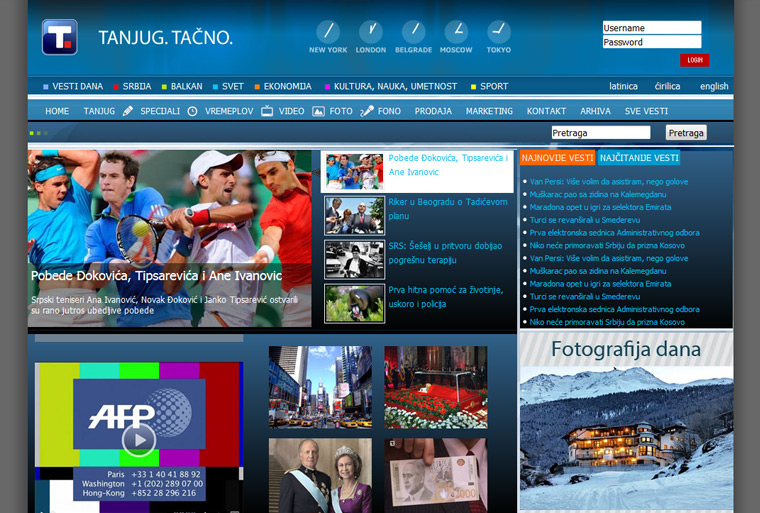Switch to Najčitanije vesti tab
Viewport: 760px width, 513px height.
[x=639, y=158]
